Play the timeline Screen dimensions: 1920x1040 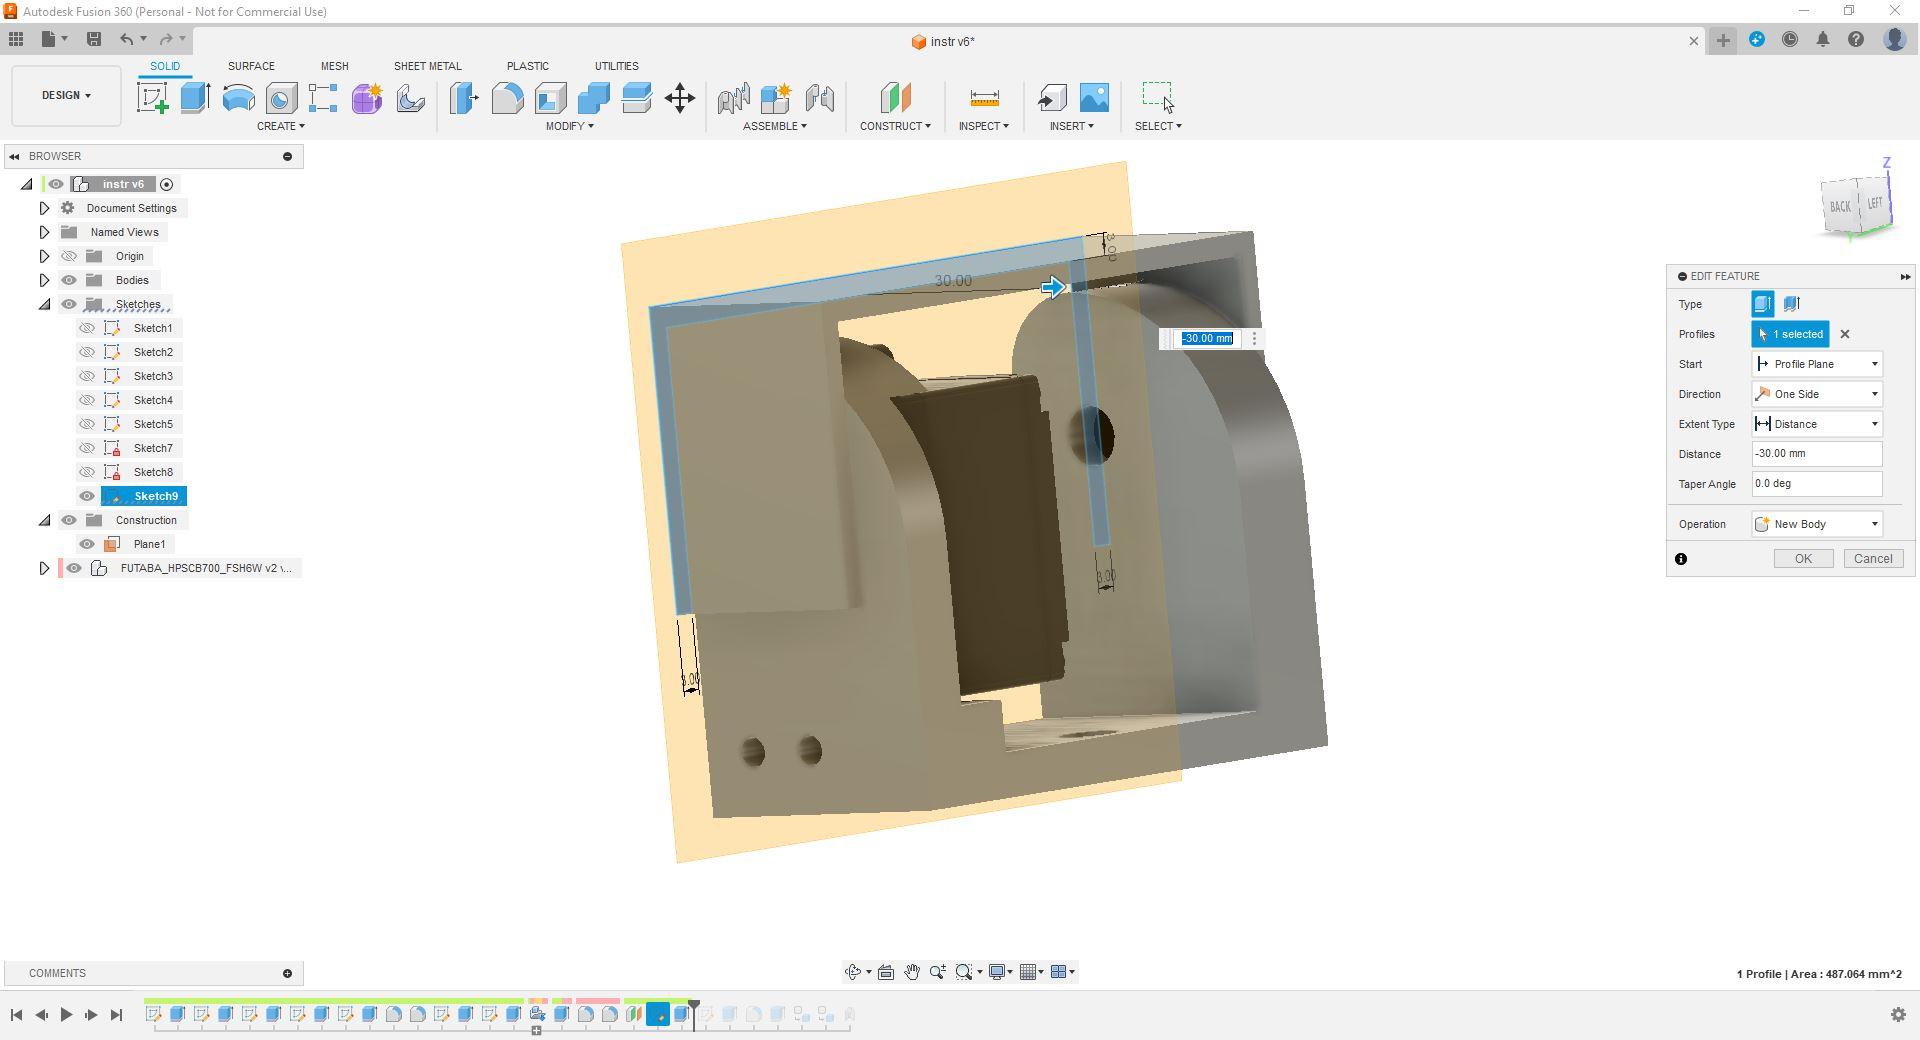66,1015
